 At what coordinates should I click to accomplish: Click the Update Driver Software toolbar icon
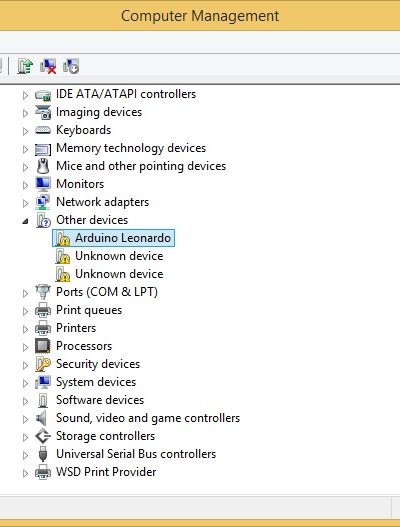[x=25, y=66]
